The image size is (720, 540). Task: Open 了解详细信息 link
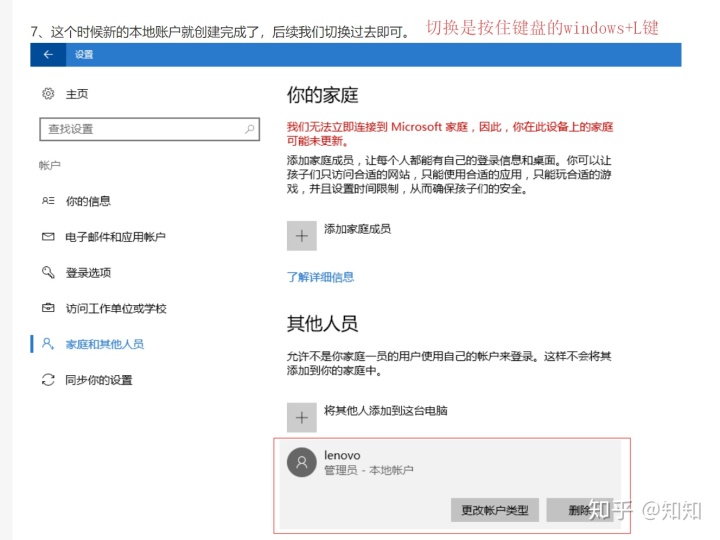coord(321,277)
